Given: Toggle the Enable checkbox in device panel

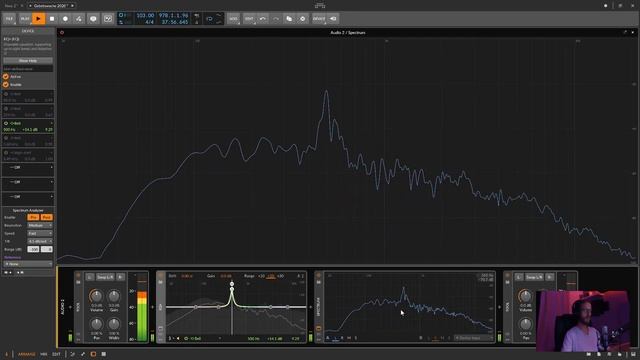Looking at the screenshot, I should tap(6, 84).
